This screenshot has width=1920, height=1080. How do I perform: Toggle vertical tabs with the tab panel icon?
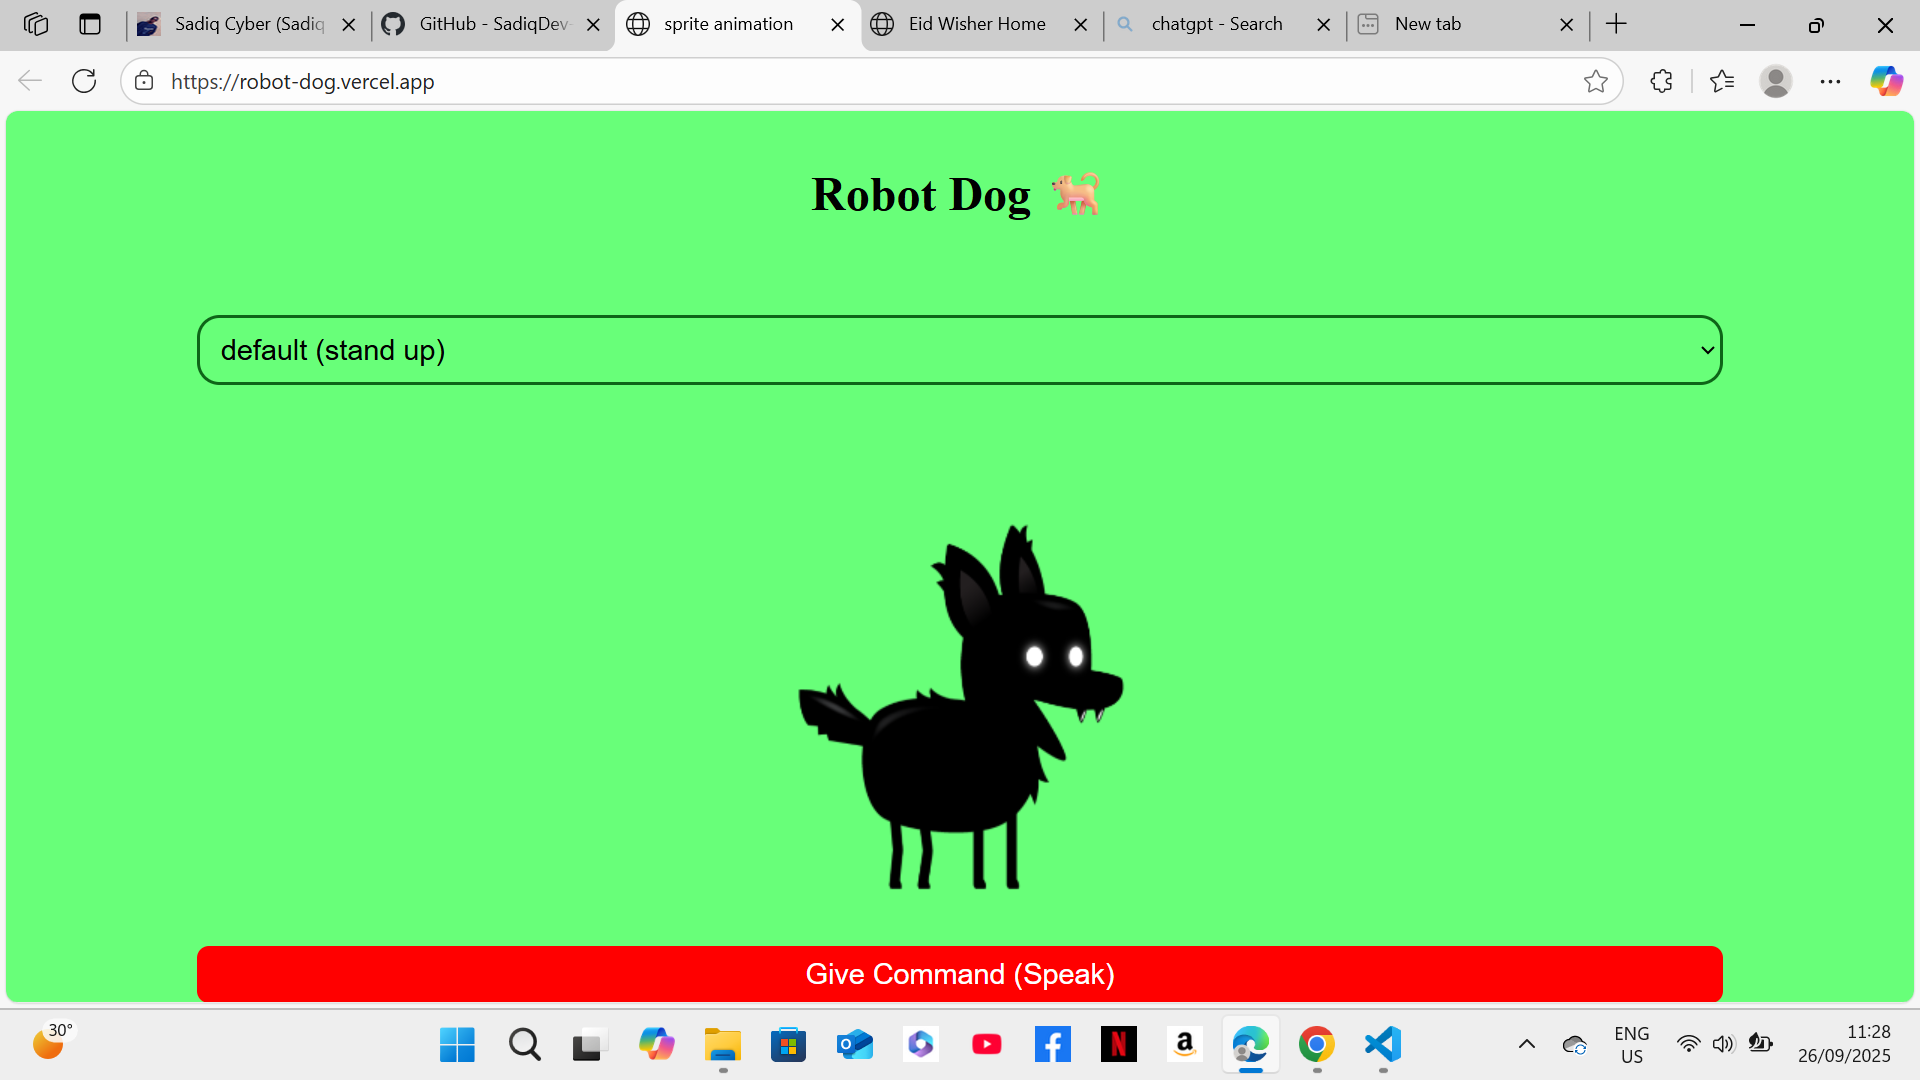coord(91,24)
